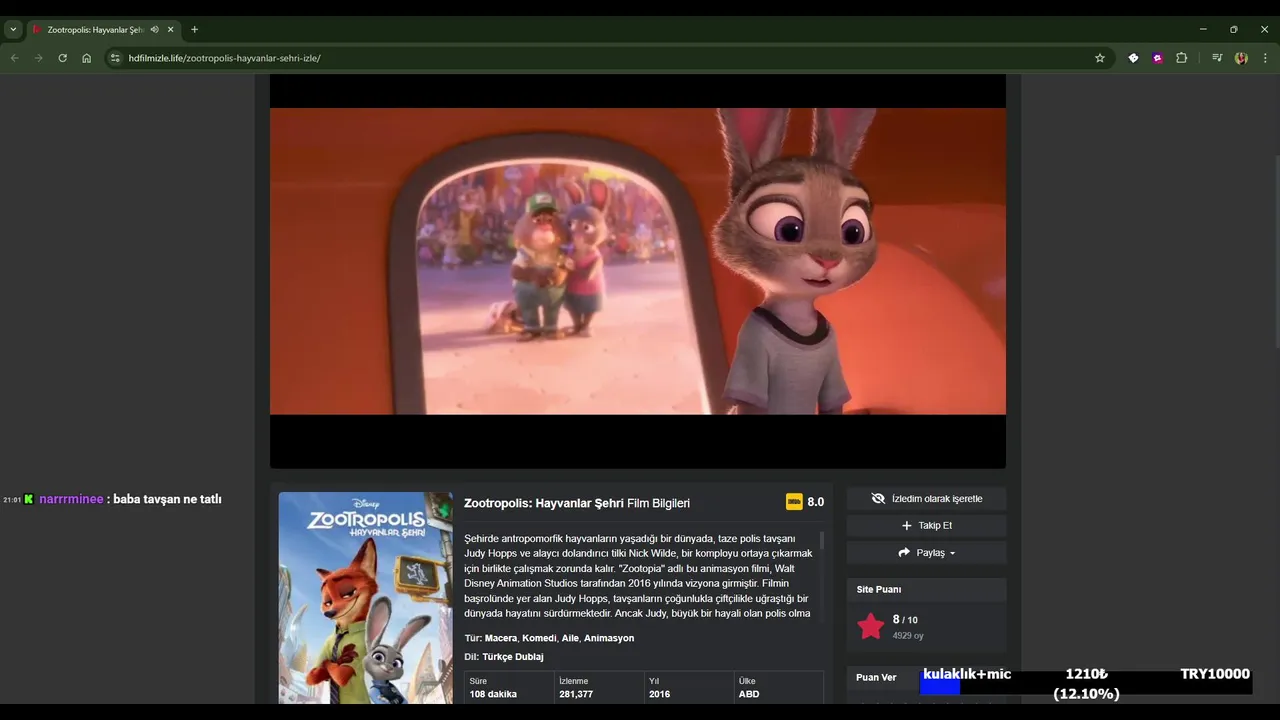This screenshot has width=1280, height=720.
Task: Open the Extensions puzzle menu
Action: 1181,58
